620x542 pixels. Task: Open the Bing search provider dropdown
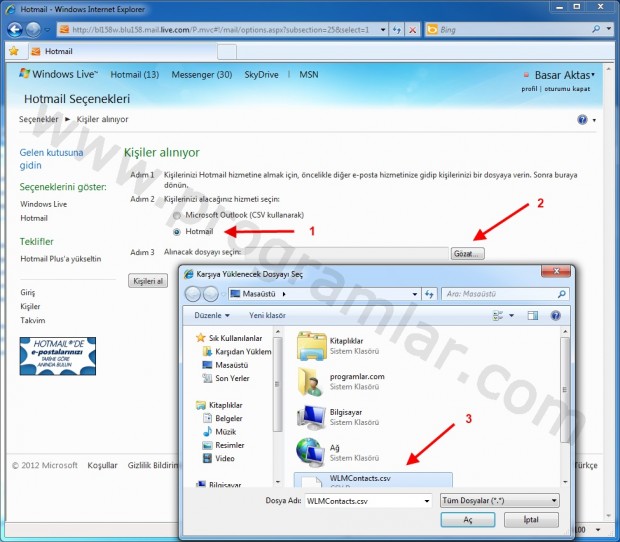(x=609, y=29)
